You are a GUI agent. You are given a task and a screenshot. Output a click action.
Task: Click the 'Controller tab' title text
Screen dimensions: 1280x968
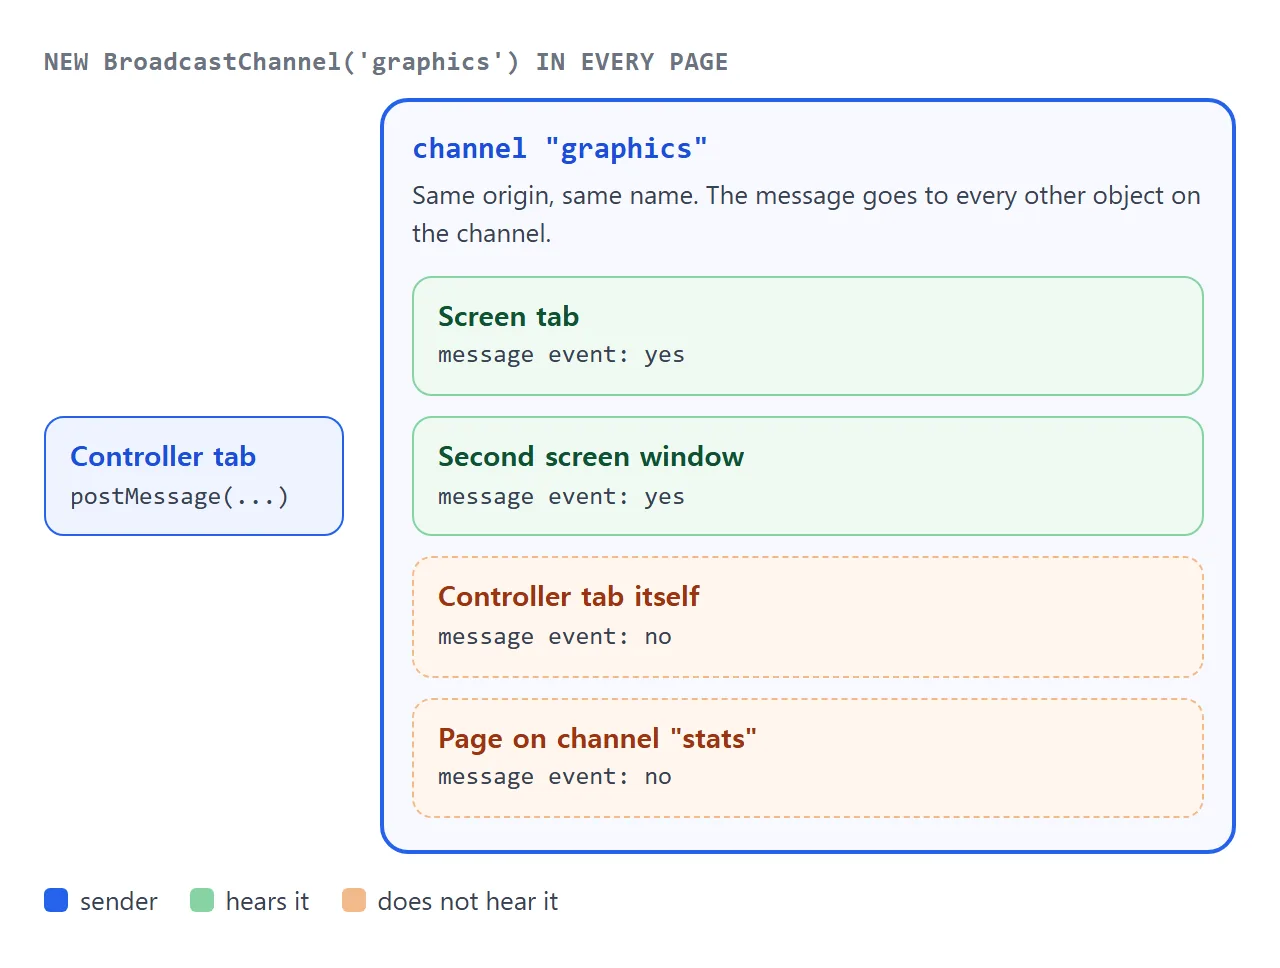coord(163,456)
